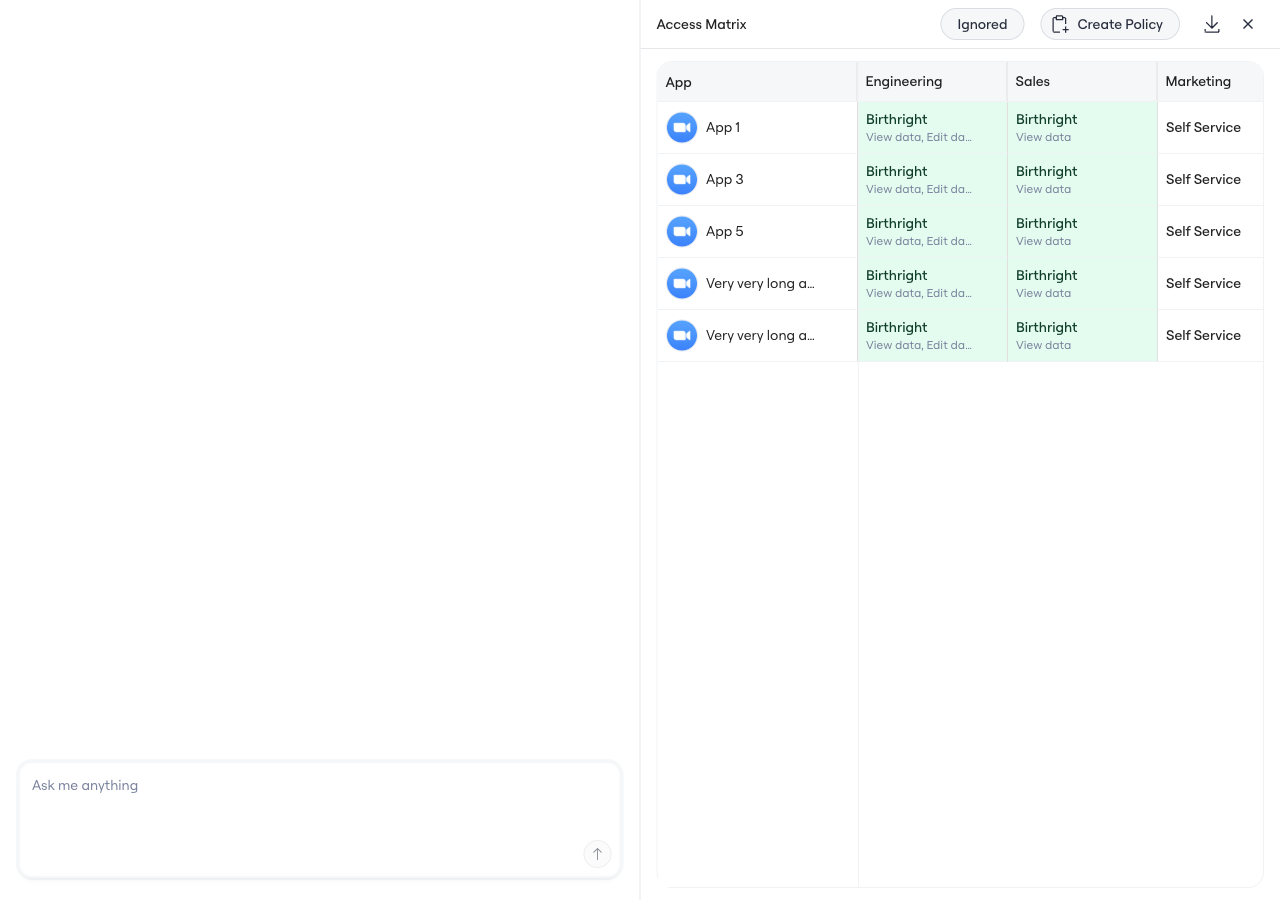1280x900 pixels.
Task: Select the App 1 row label
Action: [x=723, y=127]
